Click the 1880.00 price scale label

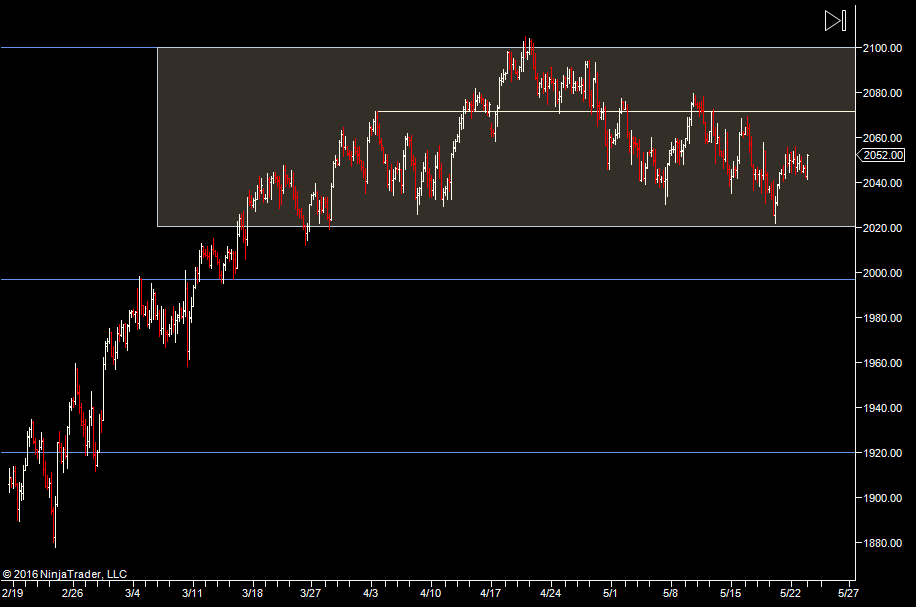pyautogui.click(x=883, y=543)
